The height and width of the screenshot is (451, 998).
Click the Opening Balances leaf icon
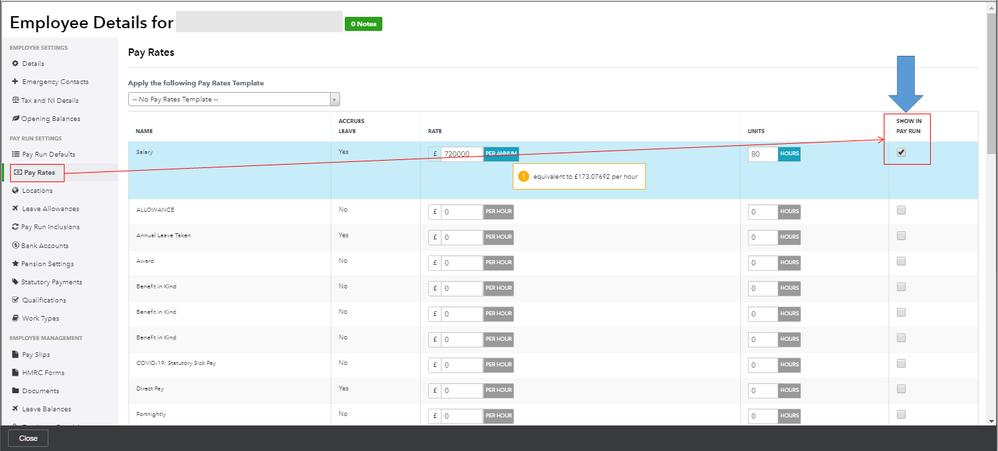16,119
